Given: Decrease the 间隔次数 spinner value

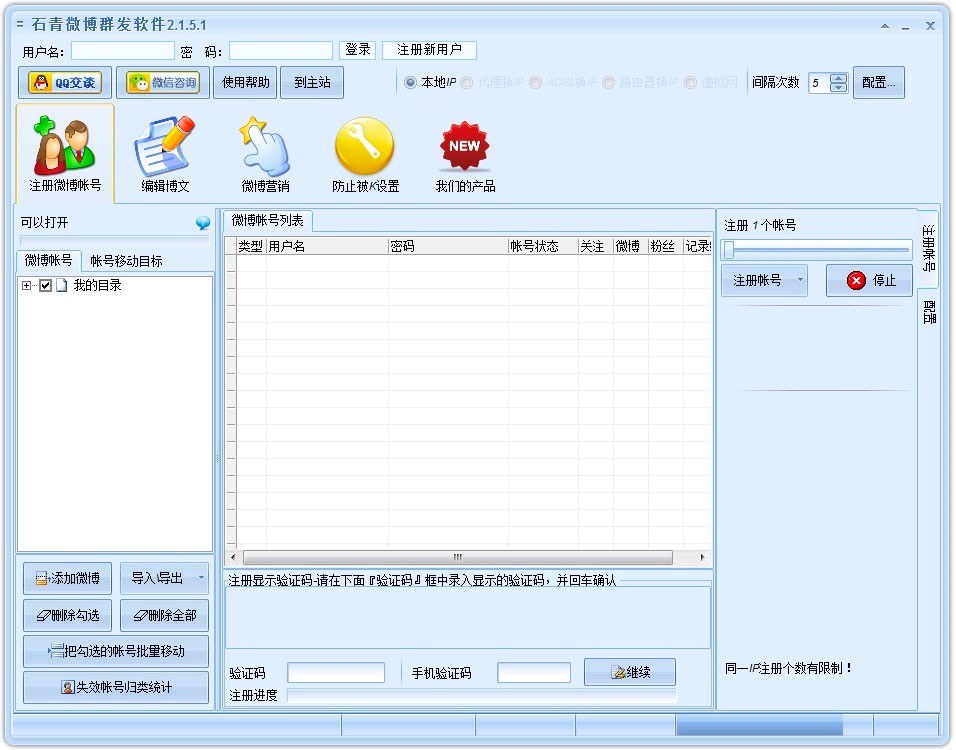Looking at the screenshot, I should (x=839, y=87).
